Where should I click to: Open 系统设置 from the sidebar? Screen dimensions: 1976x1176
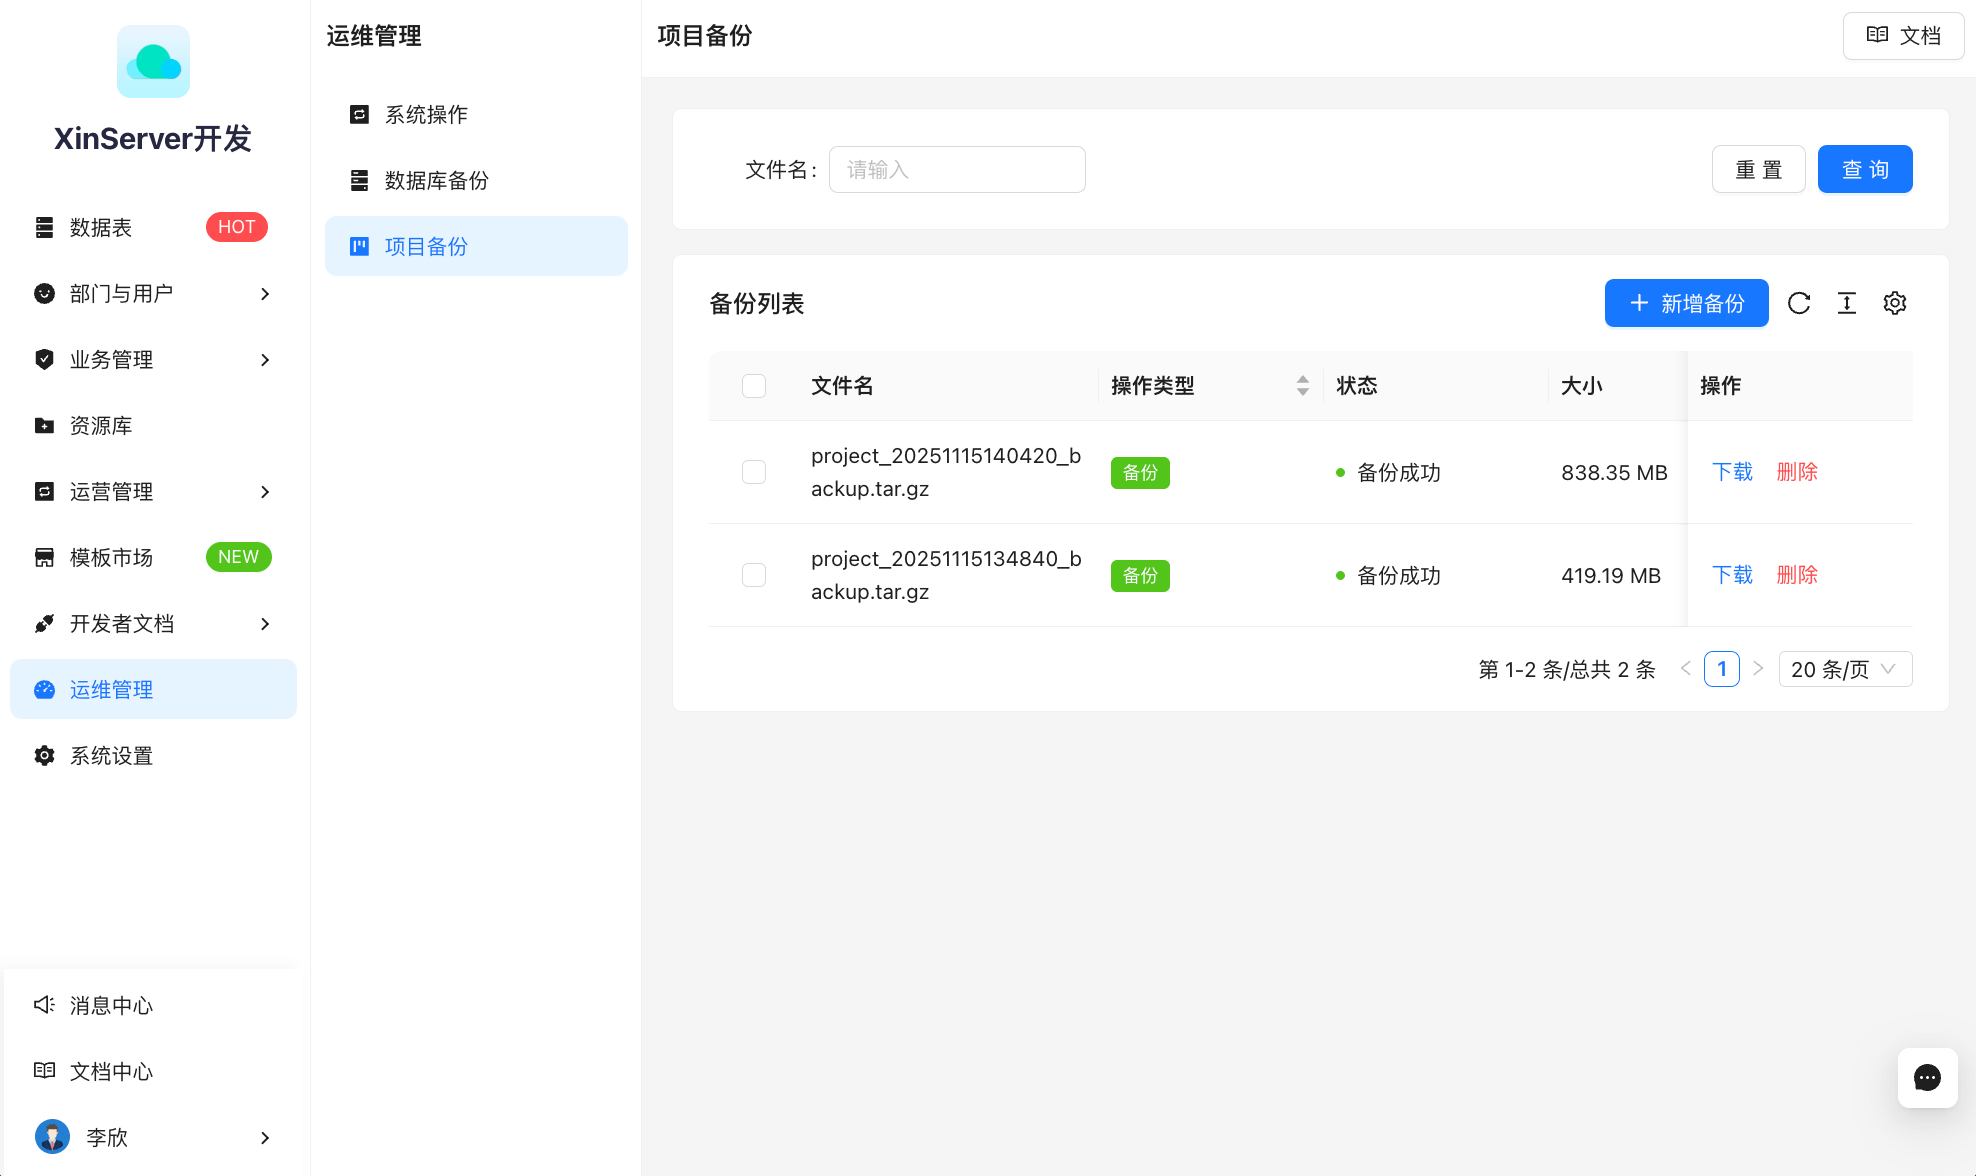point(111,755)
